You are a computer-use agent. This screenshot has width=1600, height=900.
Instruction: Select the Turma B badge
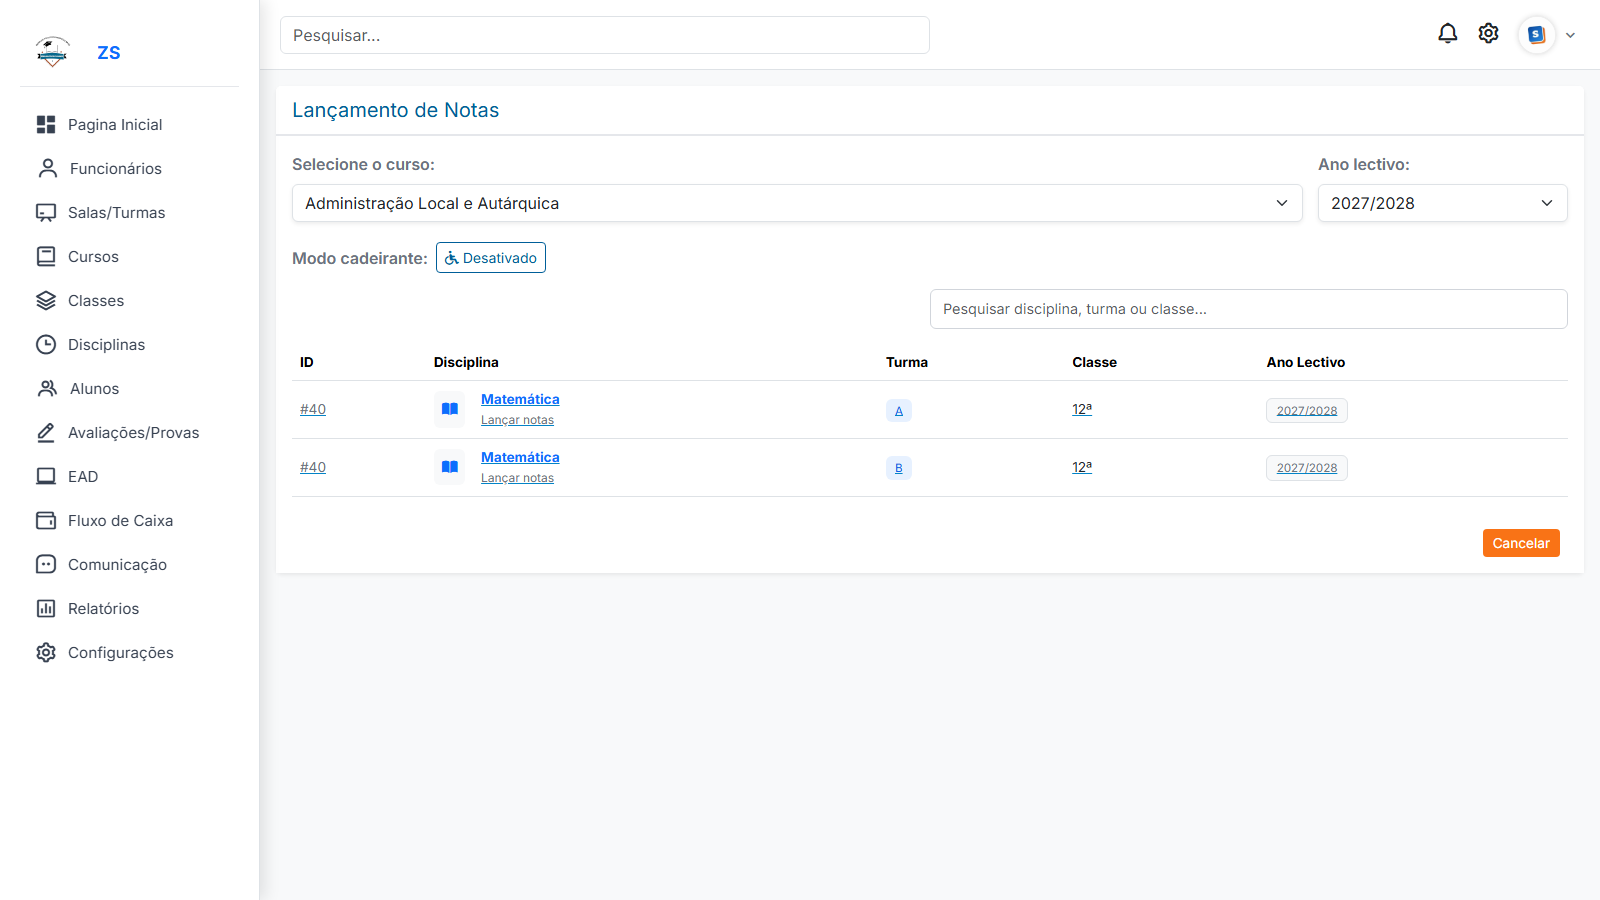[x=898, y=467]
